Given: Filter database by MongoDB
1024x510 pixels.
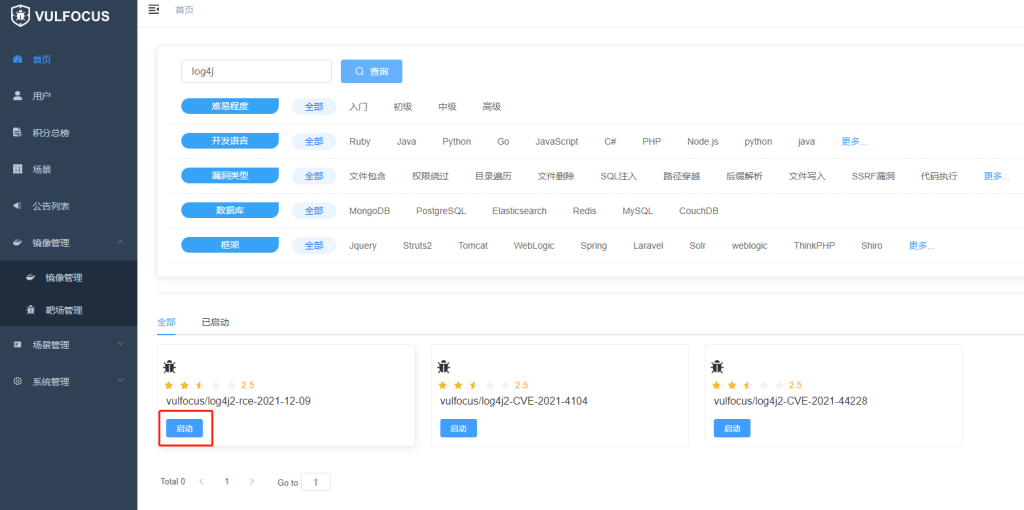Looking at the screenshot, I should 370,211.
